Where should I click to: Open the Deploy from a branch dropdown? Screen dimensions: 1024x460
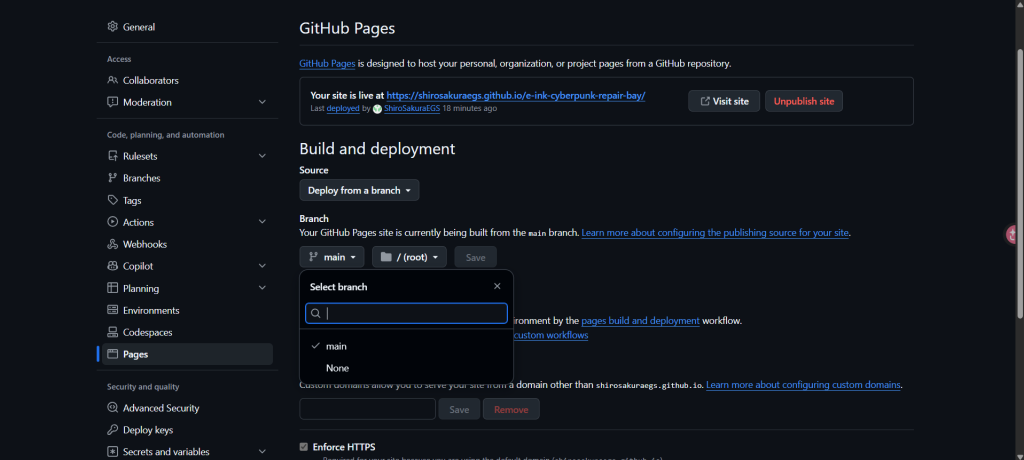(x=359, y=190)
